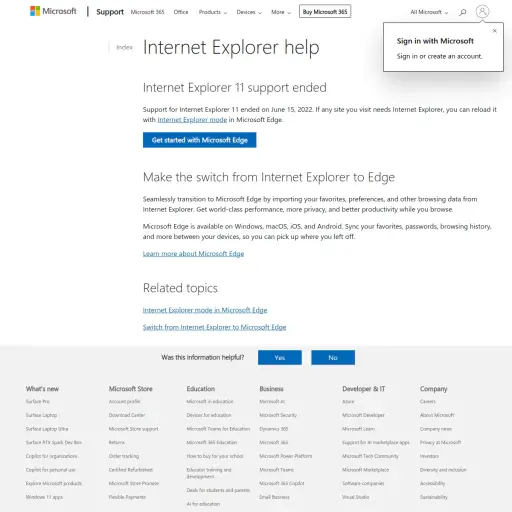Open Microsoft Developer link
Image resolution: width=512 pixels, height=512 pixels.
click(x=363, y=415)
